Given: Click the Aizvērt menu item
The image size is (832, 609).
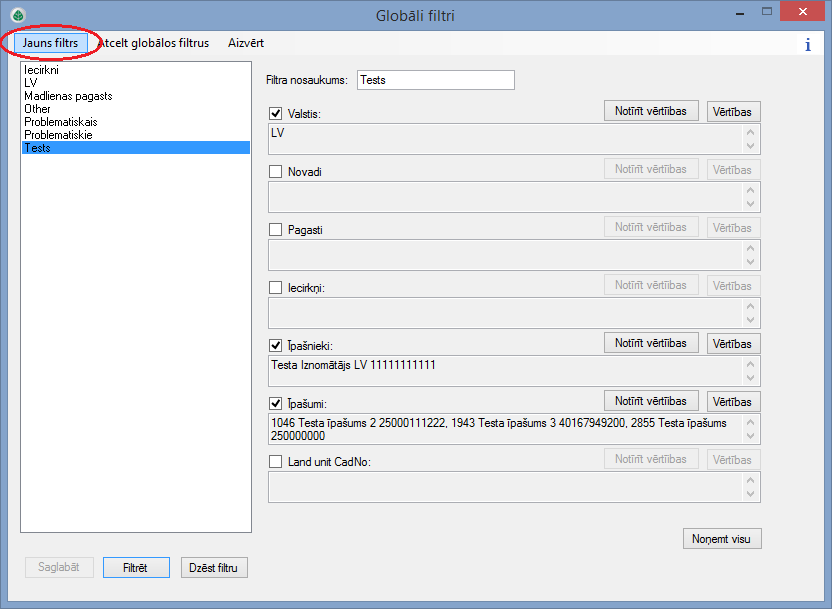Looking at the screenshot, I should click(x=246, y=44).
